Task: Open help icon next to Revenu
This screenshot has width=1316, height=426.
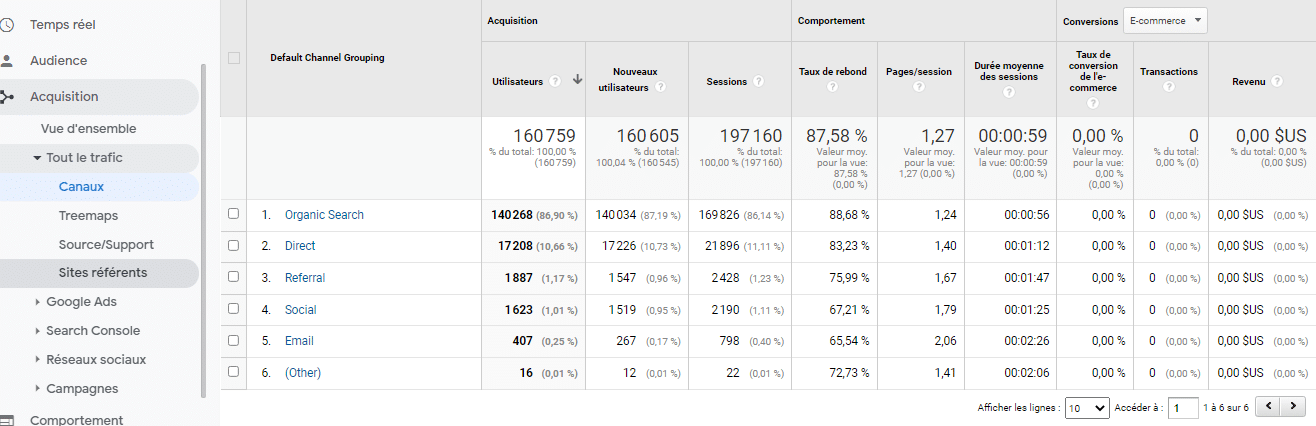Action: 1277,81
